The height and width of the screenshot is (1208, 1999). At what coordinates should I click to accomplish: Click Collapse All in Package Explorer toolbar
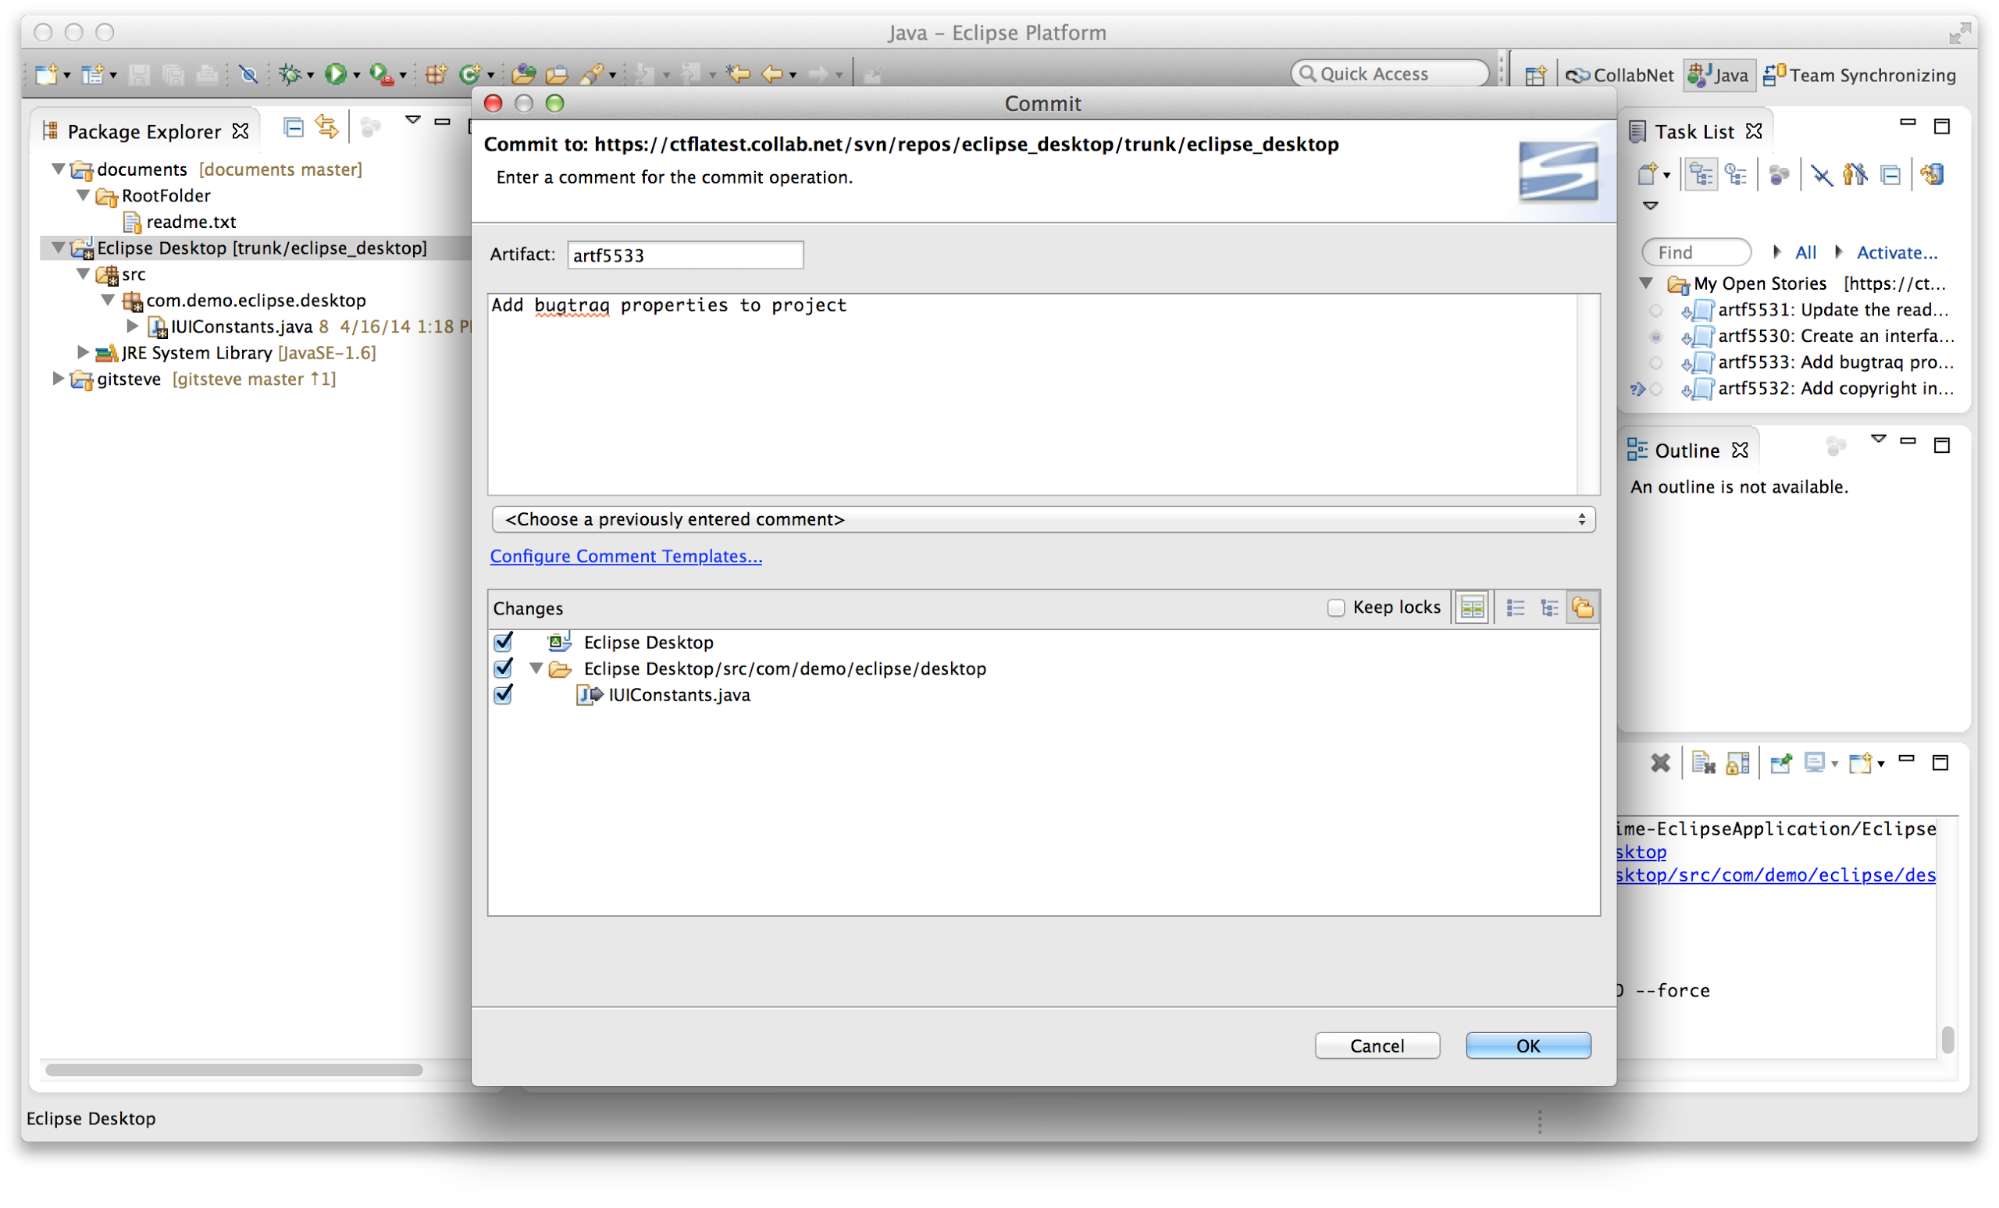(293, 126)
